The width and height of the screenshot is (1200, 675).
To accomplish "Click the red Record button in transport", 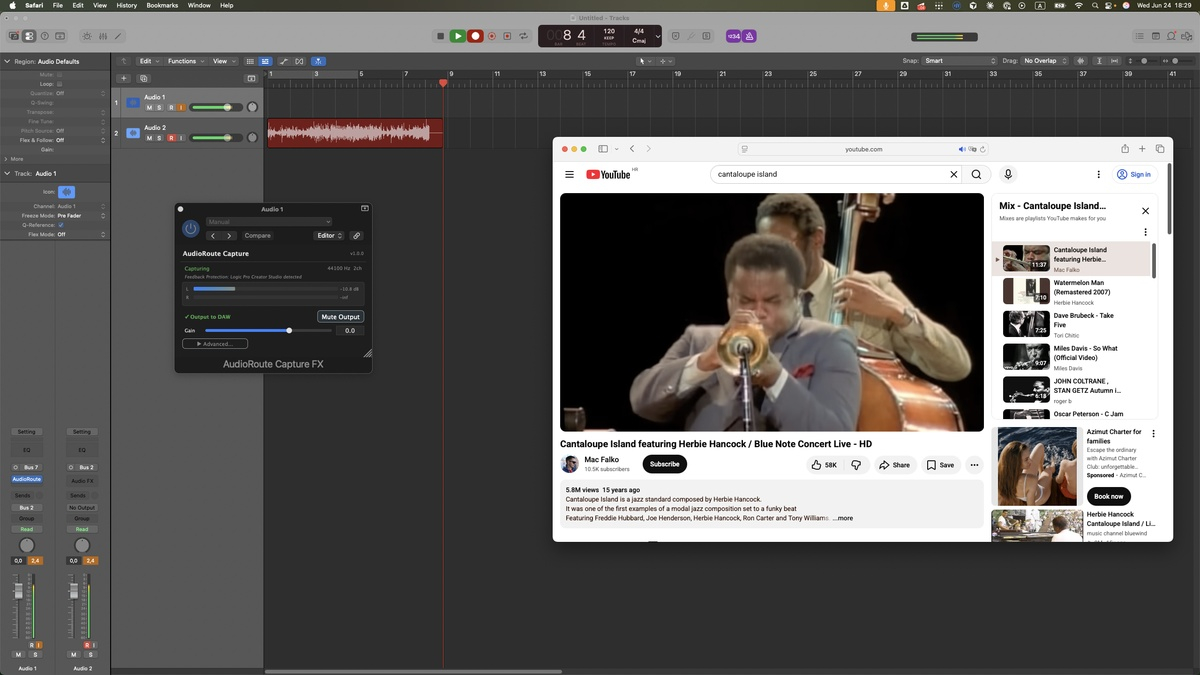I will (x=476, y=36).
